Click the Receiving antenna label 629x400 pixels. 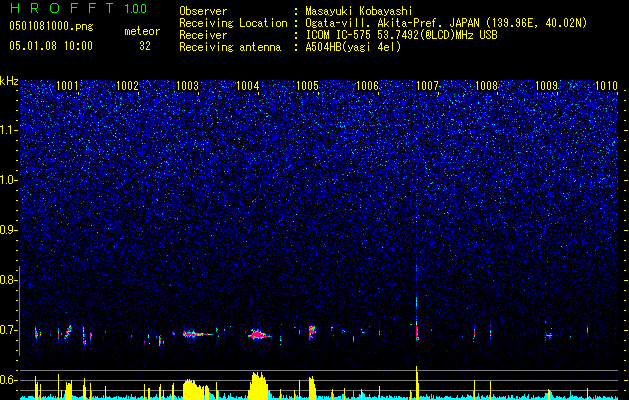pos(230,47)
